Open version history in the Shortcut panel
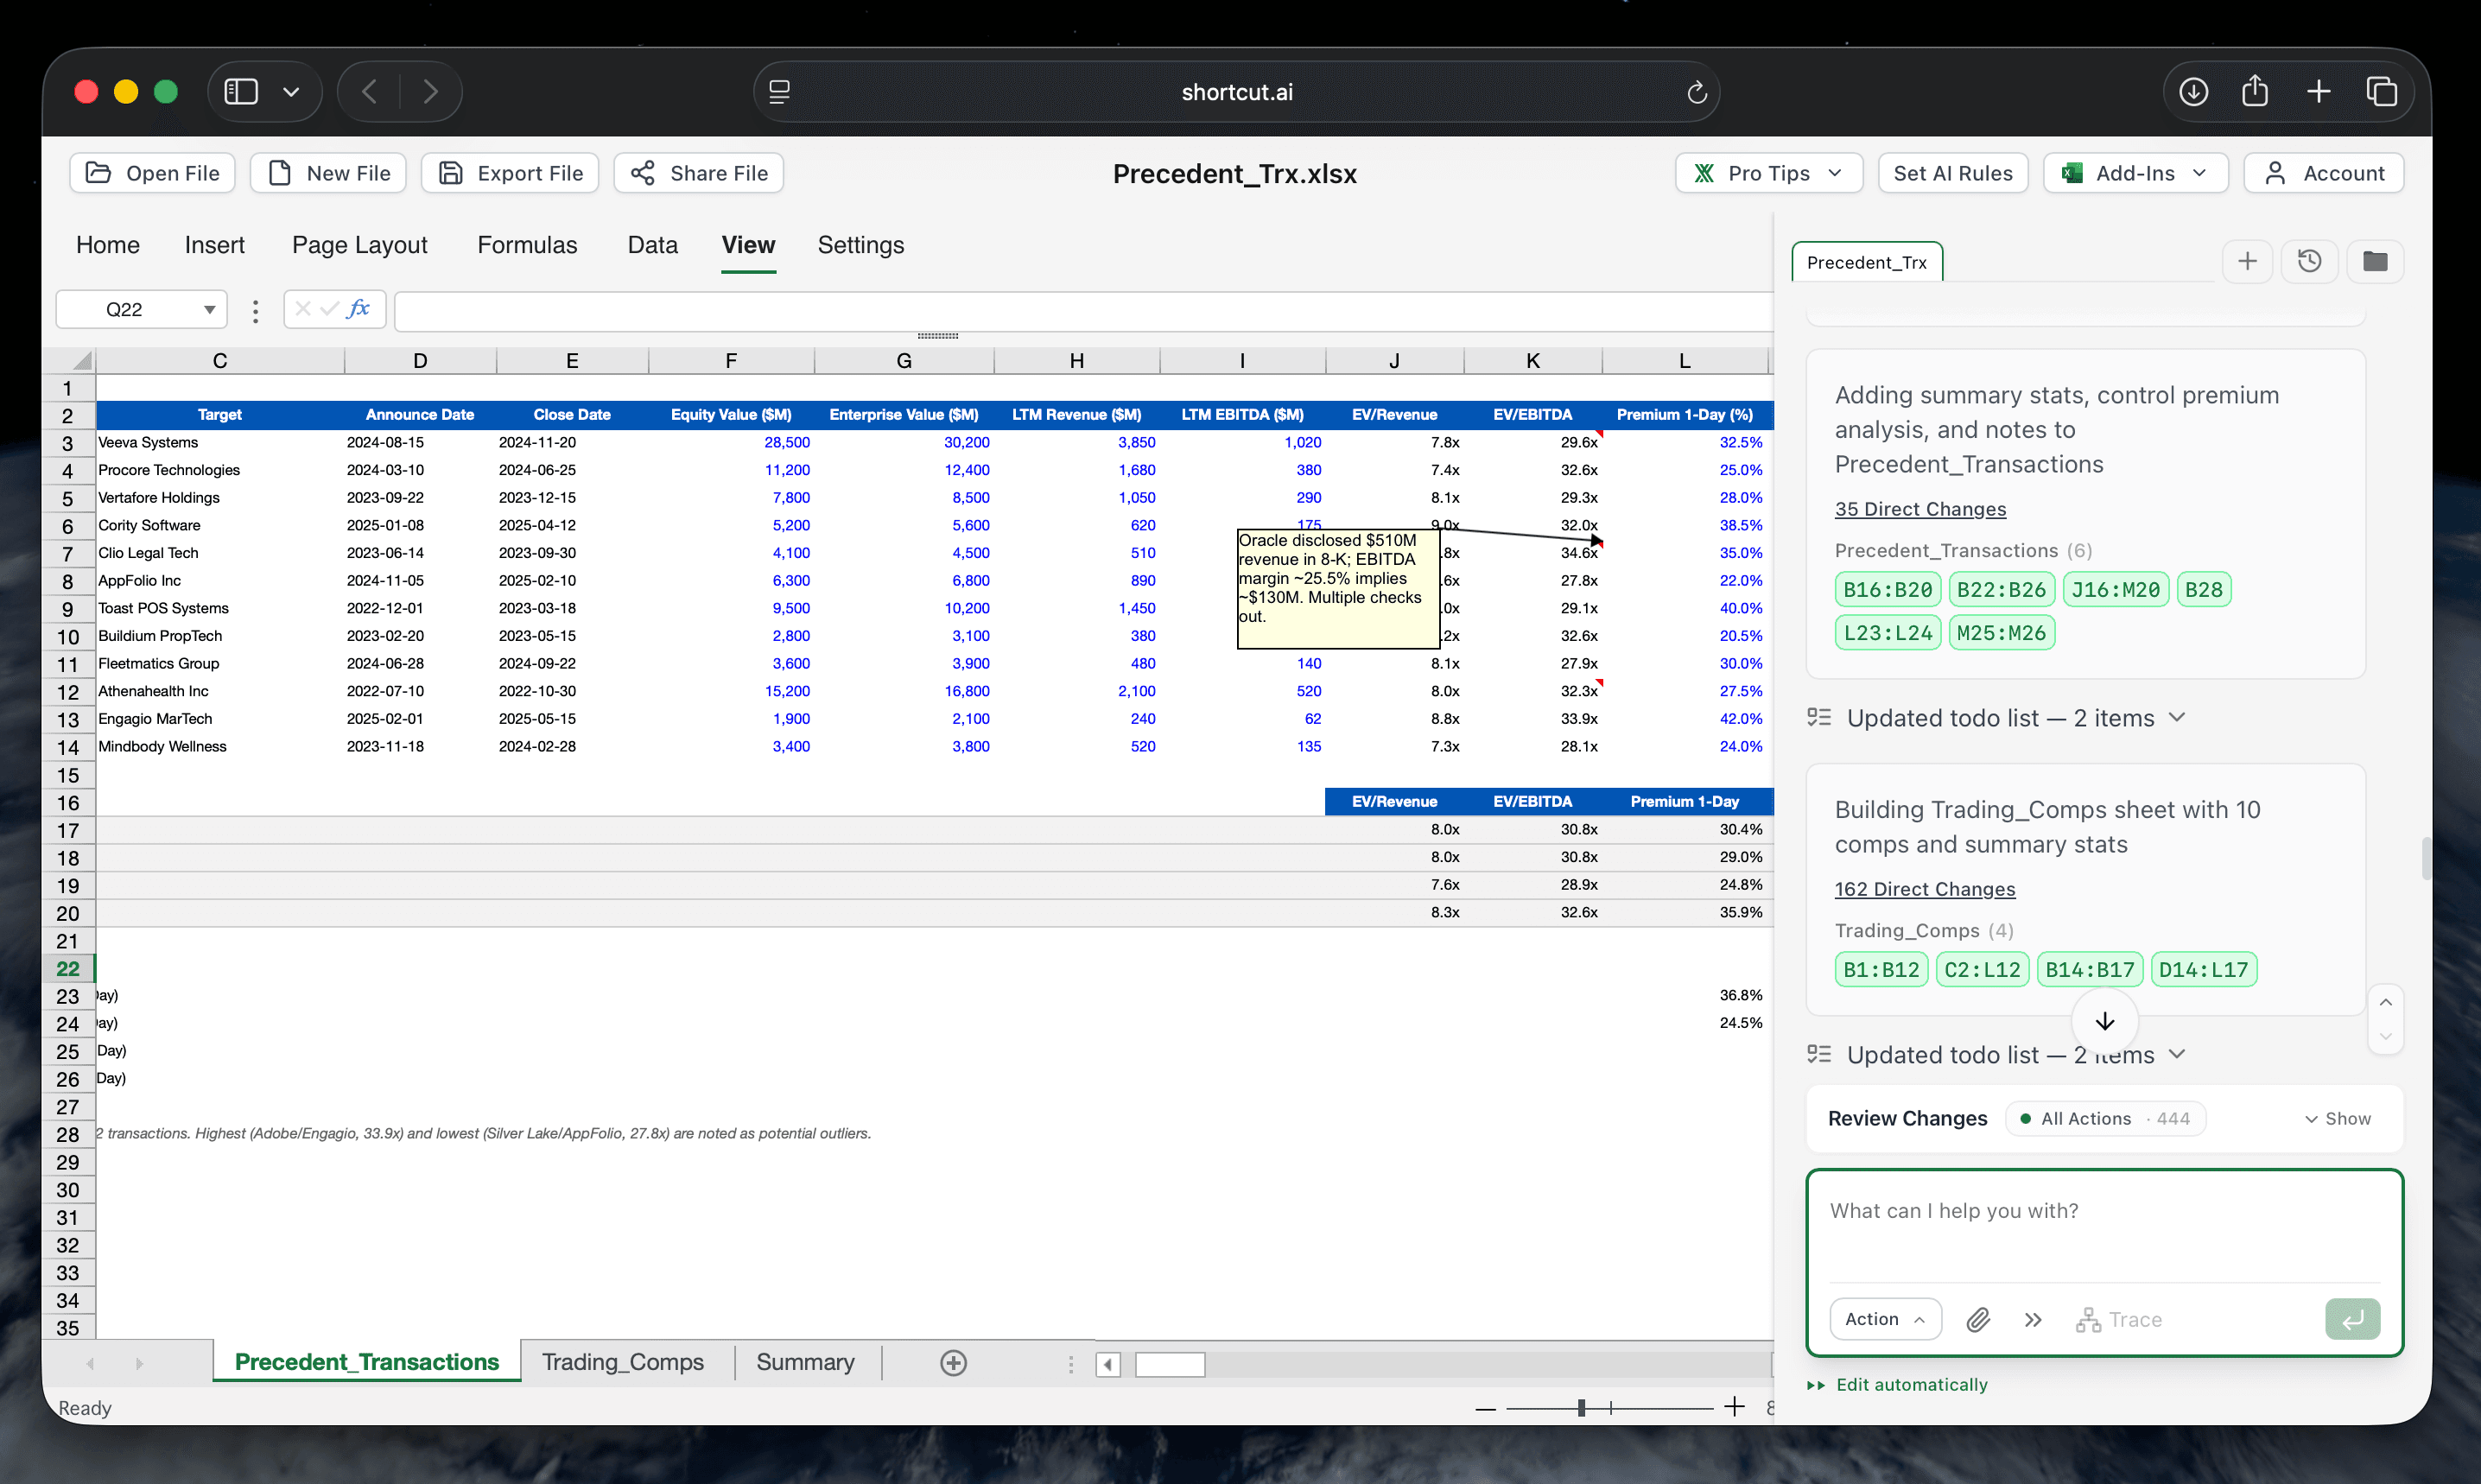Image resolution: width=2481 pixels, height=1484 pixels. click(2311, 261)
